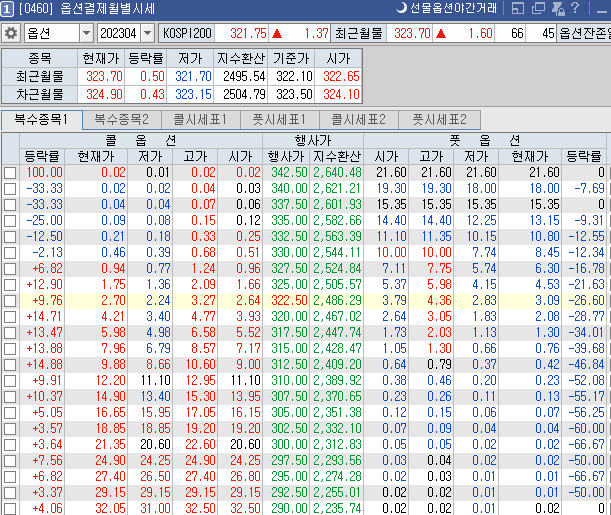Tick the checkbox on the 330.00 row
The width and height of the screenshot is (611, 515).
click(10, 252)
